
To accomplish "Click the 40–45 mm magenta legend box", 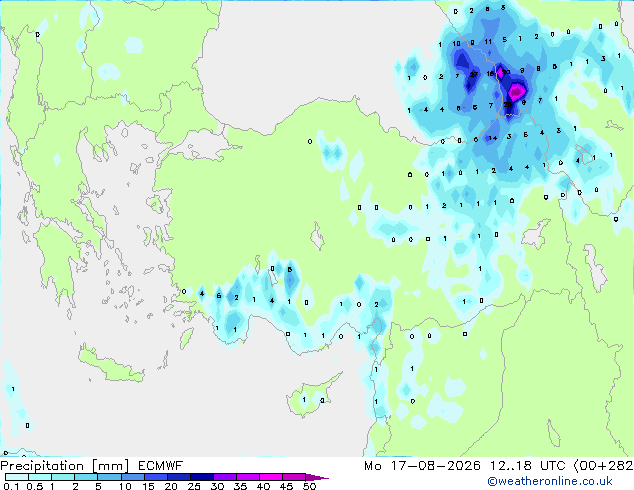I will [271, 477].
